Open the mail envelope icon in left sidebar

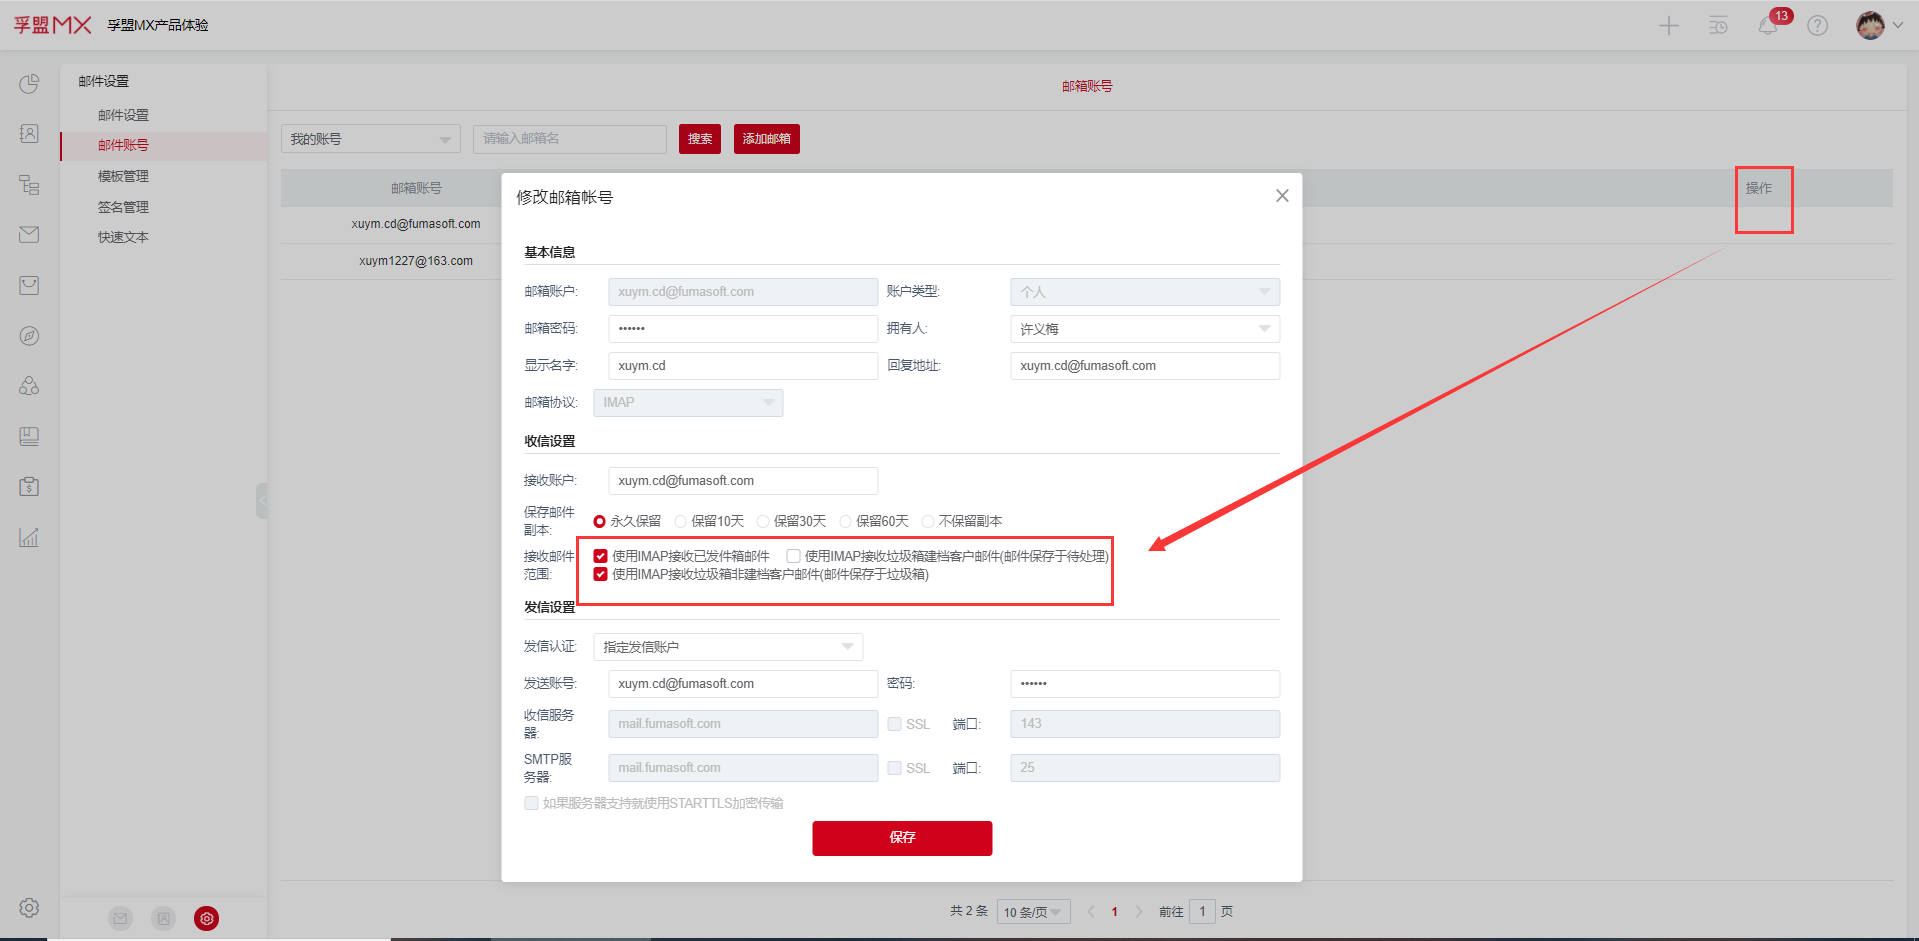[x=29, y=235]
